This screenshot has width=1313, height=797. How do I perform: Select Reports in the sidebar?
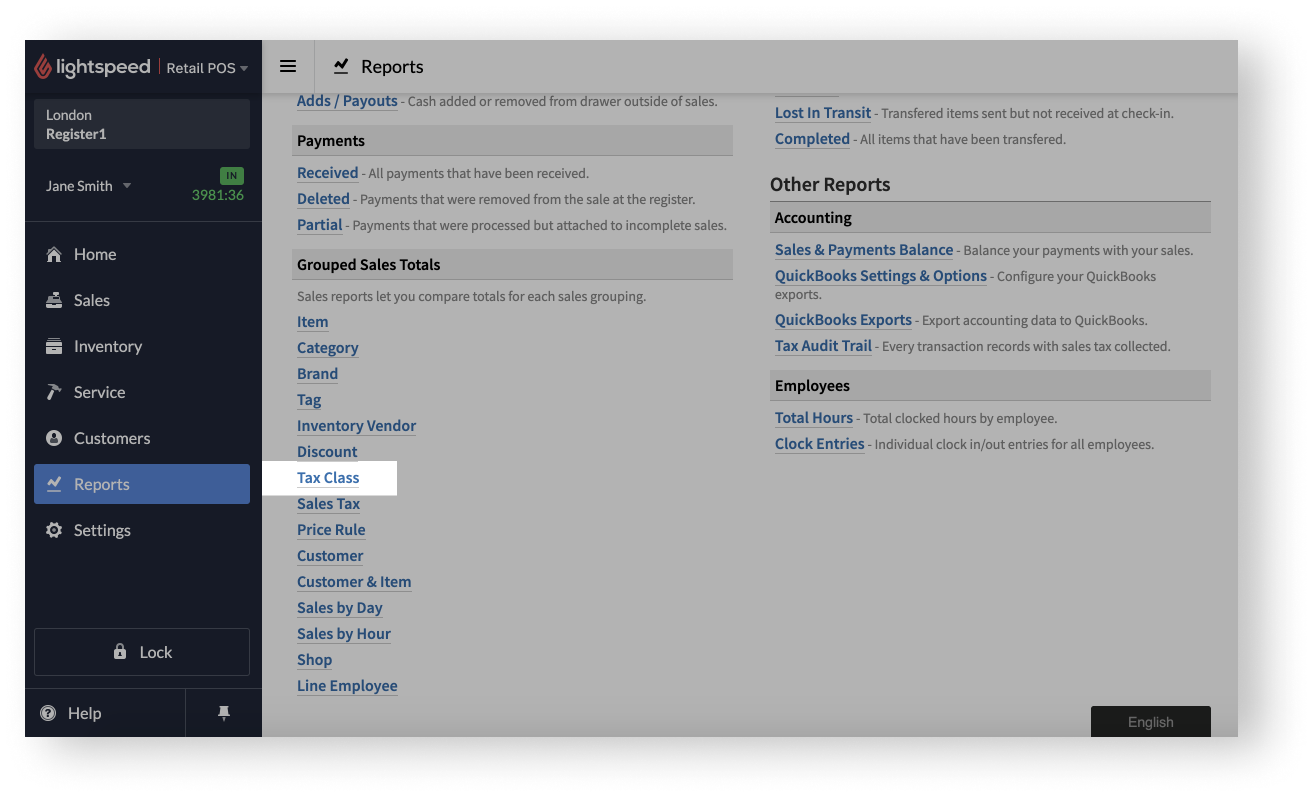(x=142, y=484)
